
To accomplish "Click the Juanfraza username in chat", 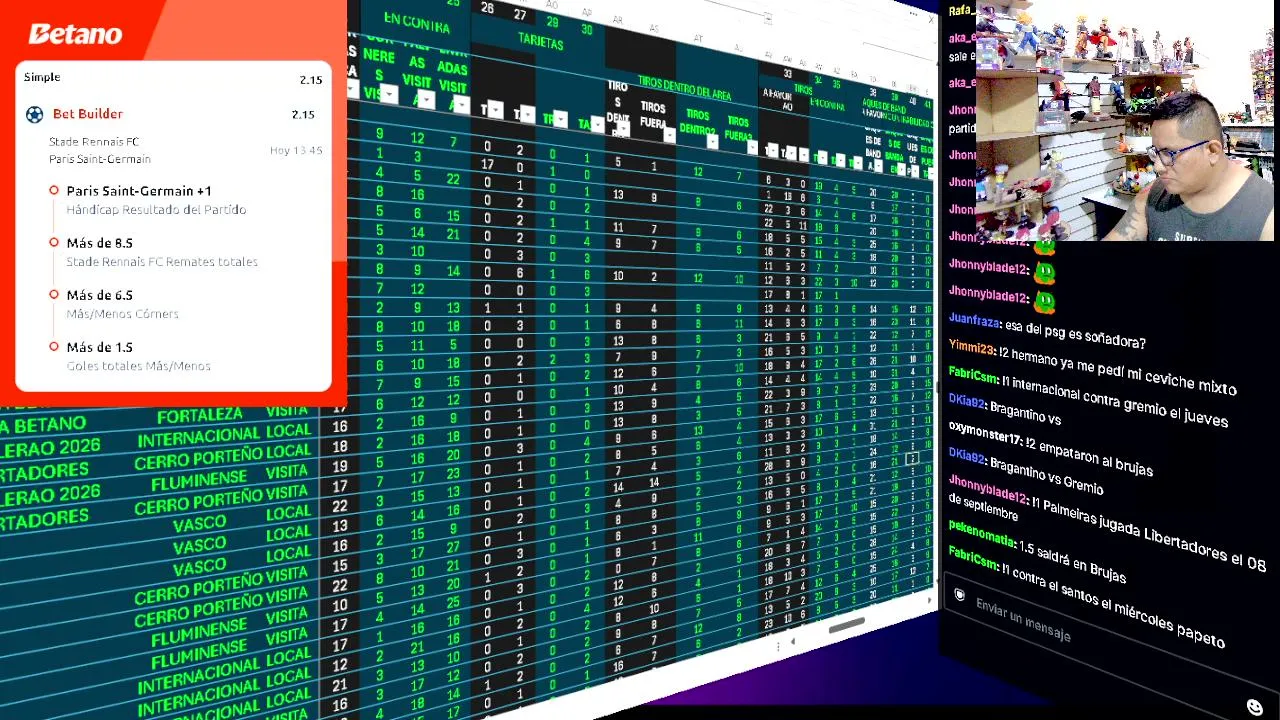I will point(973,321).
